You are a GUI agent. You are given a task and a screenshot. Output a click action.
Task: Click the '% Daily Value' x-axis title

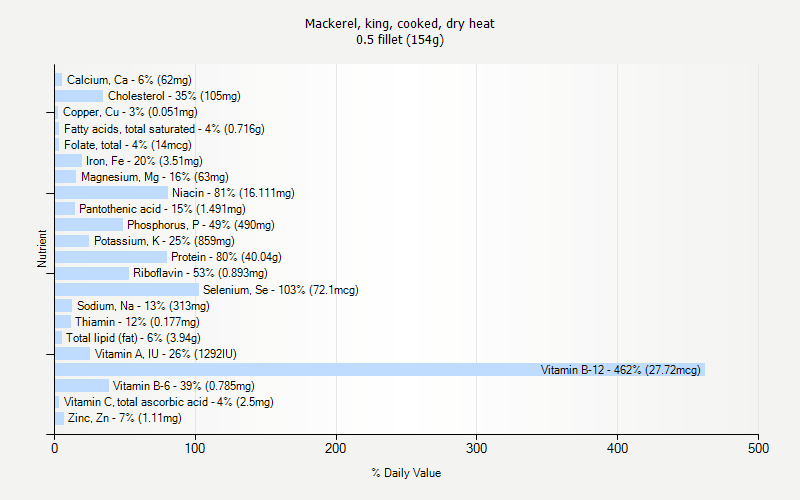(406, 473)
